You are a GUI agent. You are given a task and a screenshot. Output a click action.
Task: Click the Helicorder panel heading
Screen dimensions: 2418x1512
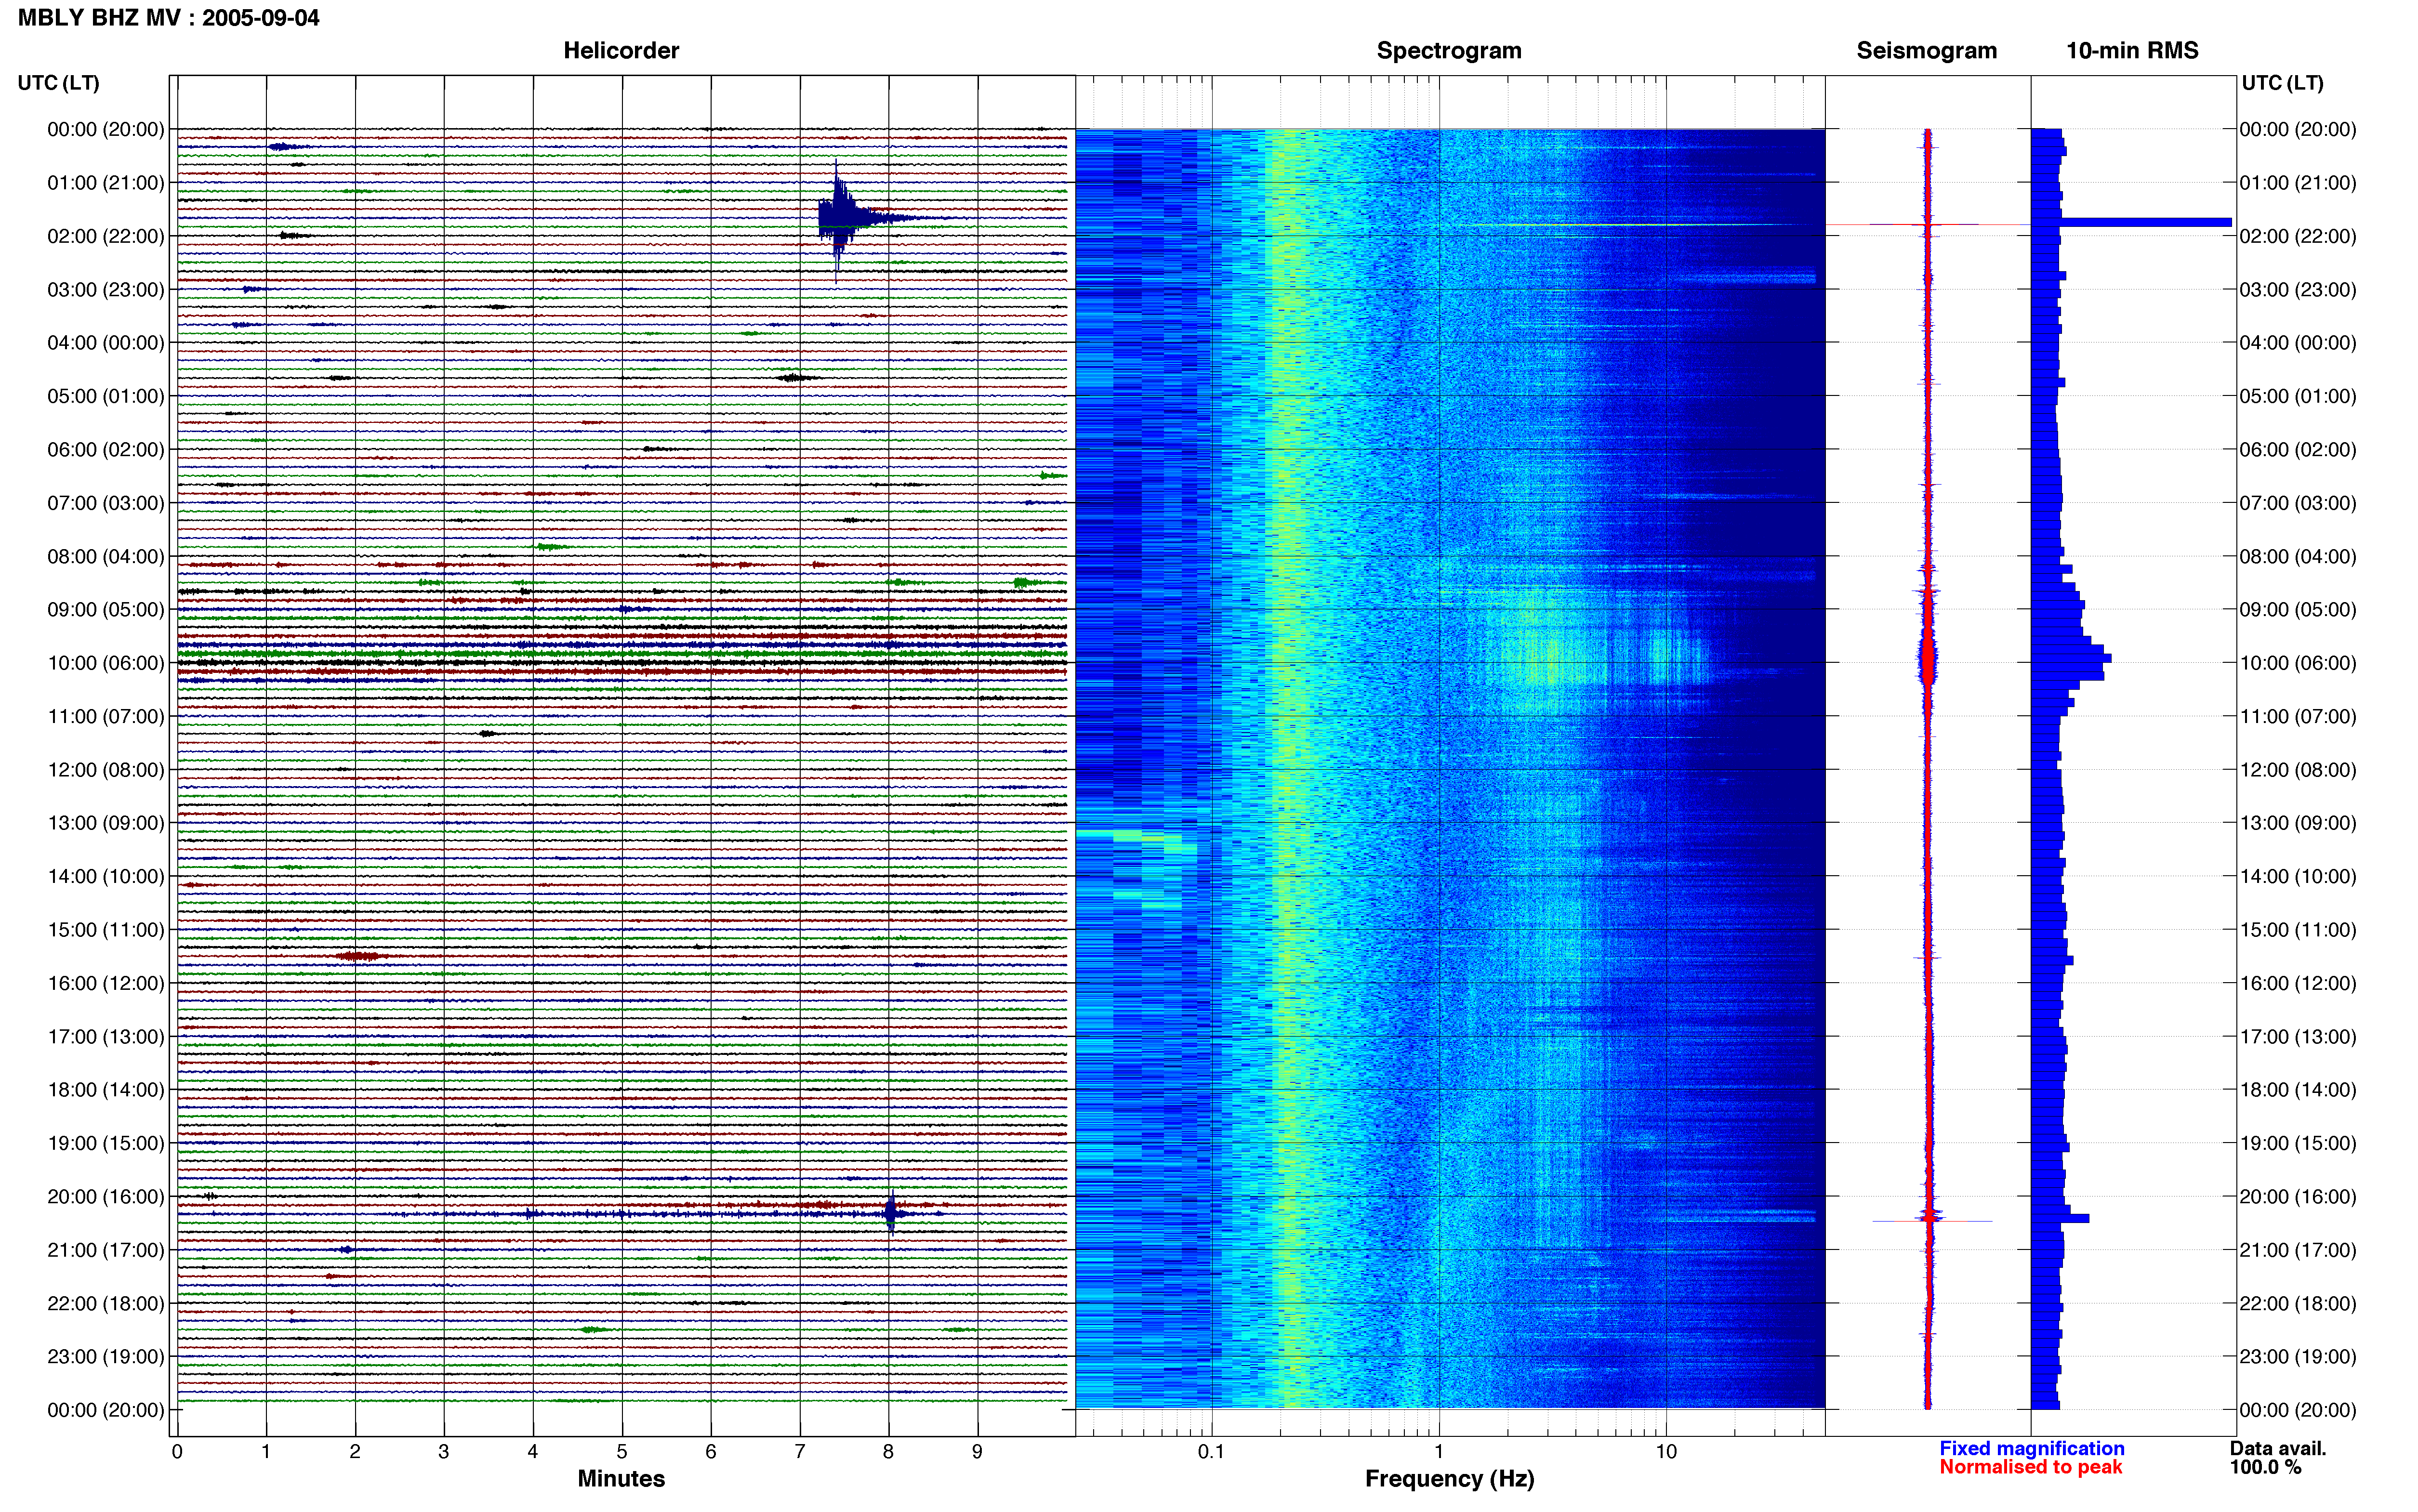tap(621, 50)
